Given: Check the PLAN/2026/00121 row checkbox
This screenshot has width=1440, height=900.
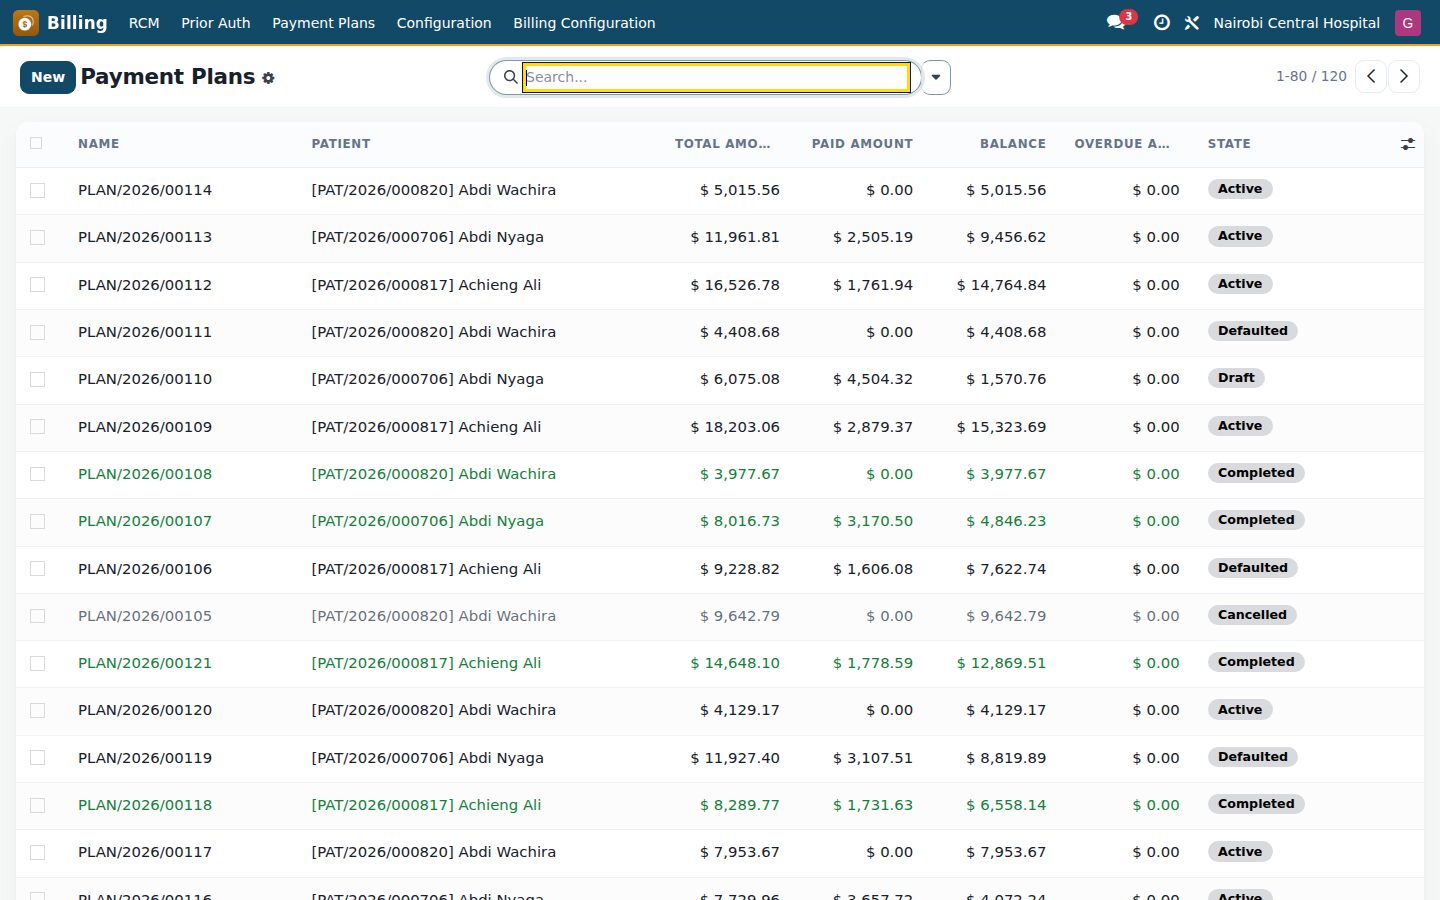Looking at the screenshot, I should click(37, 663).
